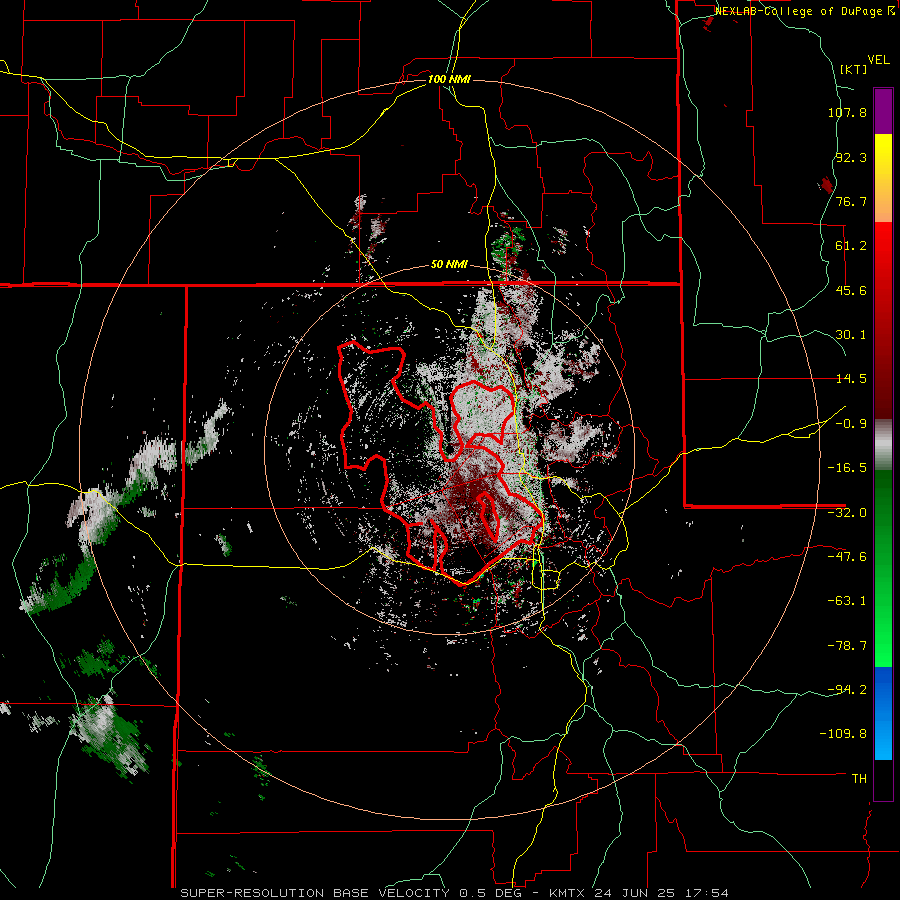Click the 92.3 scale value
The image size is (900, 900).
(851, 157)
